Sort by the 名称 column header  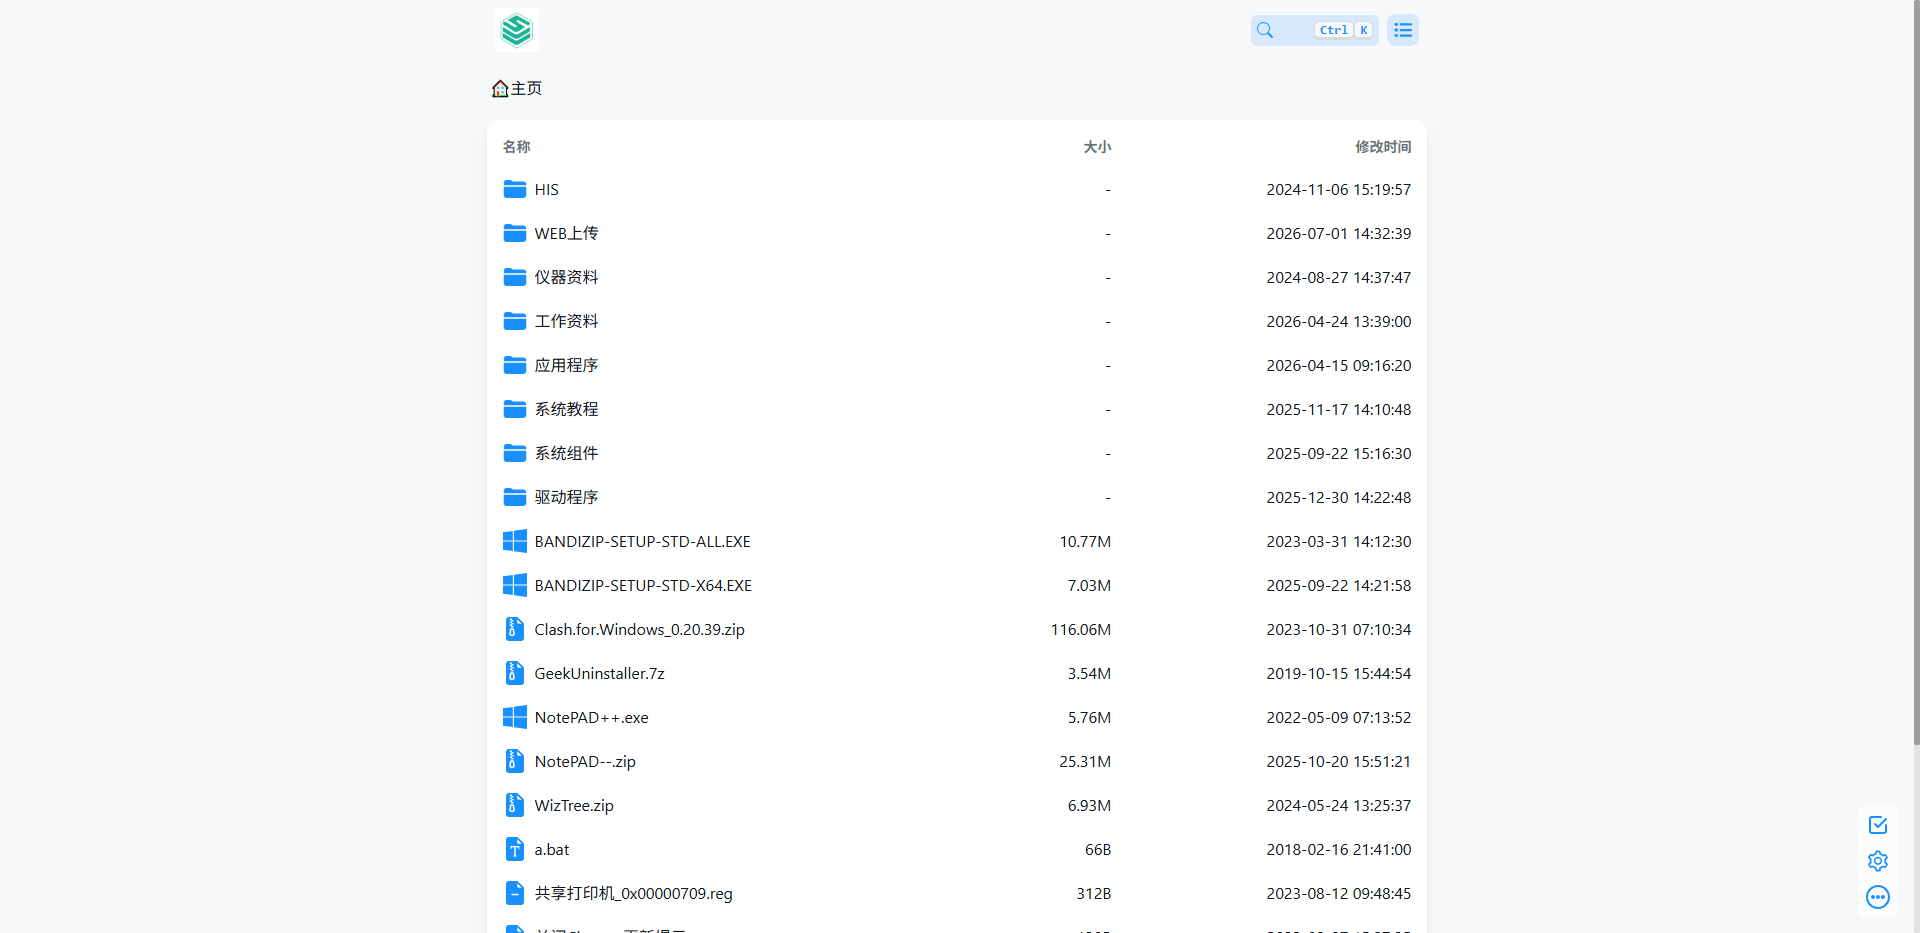pyautogui.click(x=516, y=146)
